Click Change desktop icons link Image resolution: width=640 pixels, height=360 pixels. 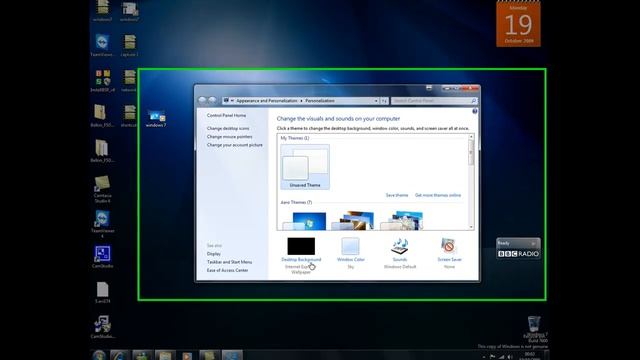(x=228, y=129)
